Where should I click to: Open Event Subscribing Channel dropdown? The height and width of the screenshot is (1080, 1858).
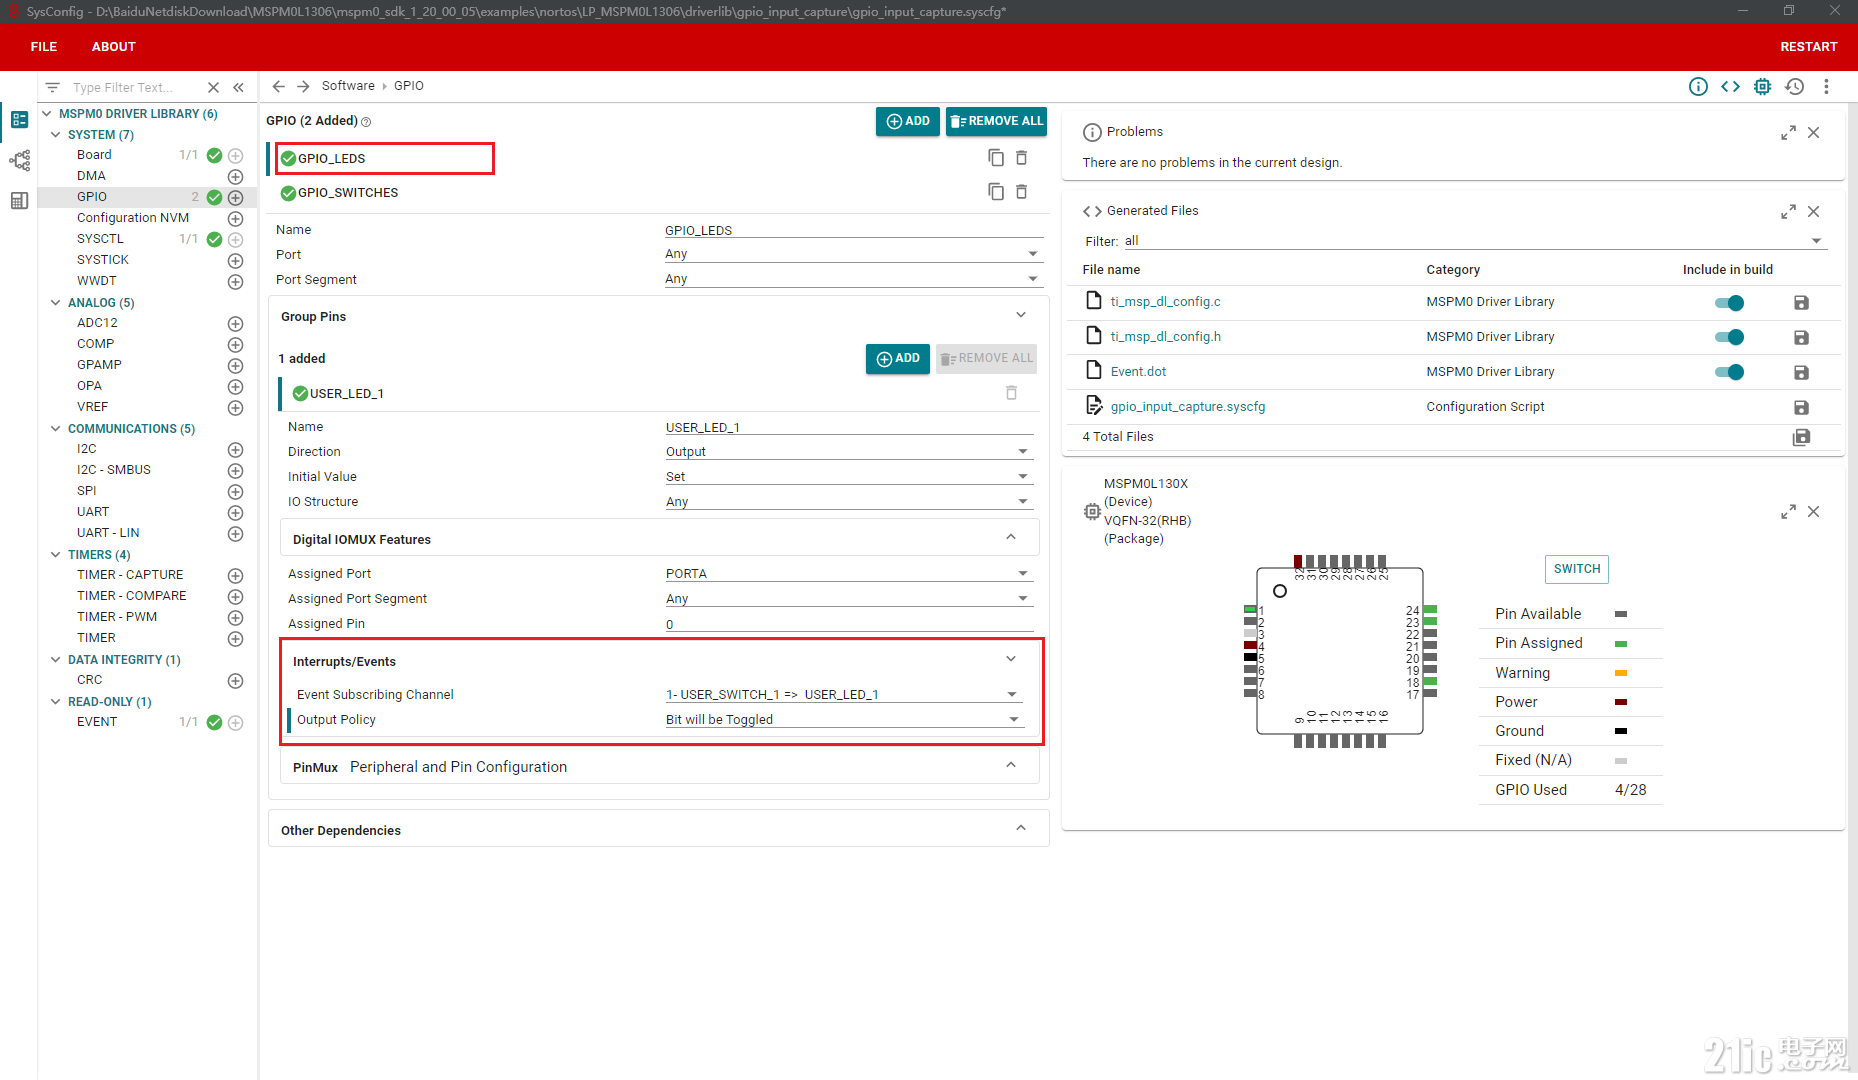pos(844,695)
